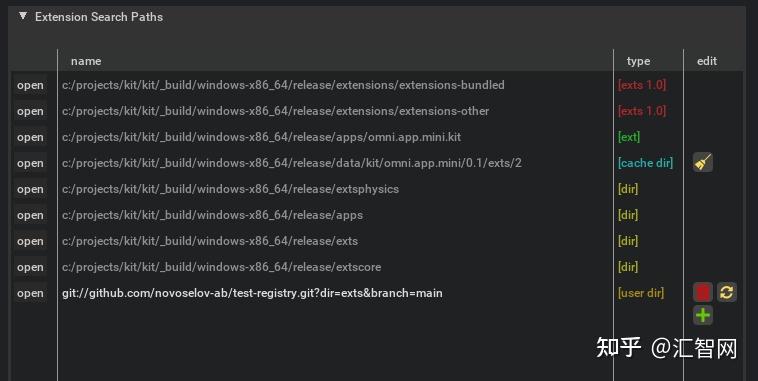Clear cache with the broom icon
This screenshot has height=381, width=758.
(703, 162)
